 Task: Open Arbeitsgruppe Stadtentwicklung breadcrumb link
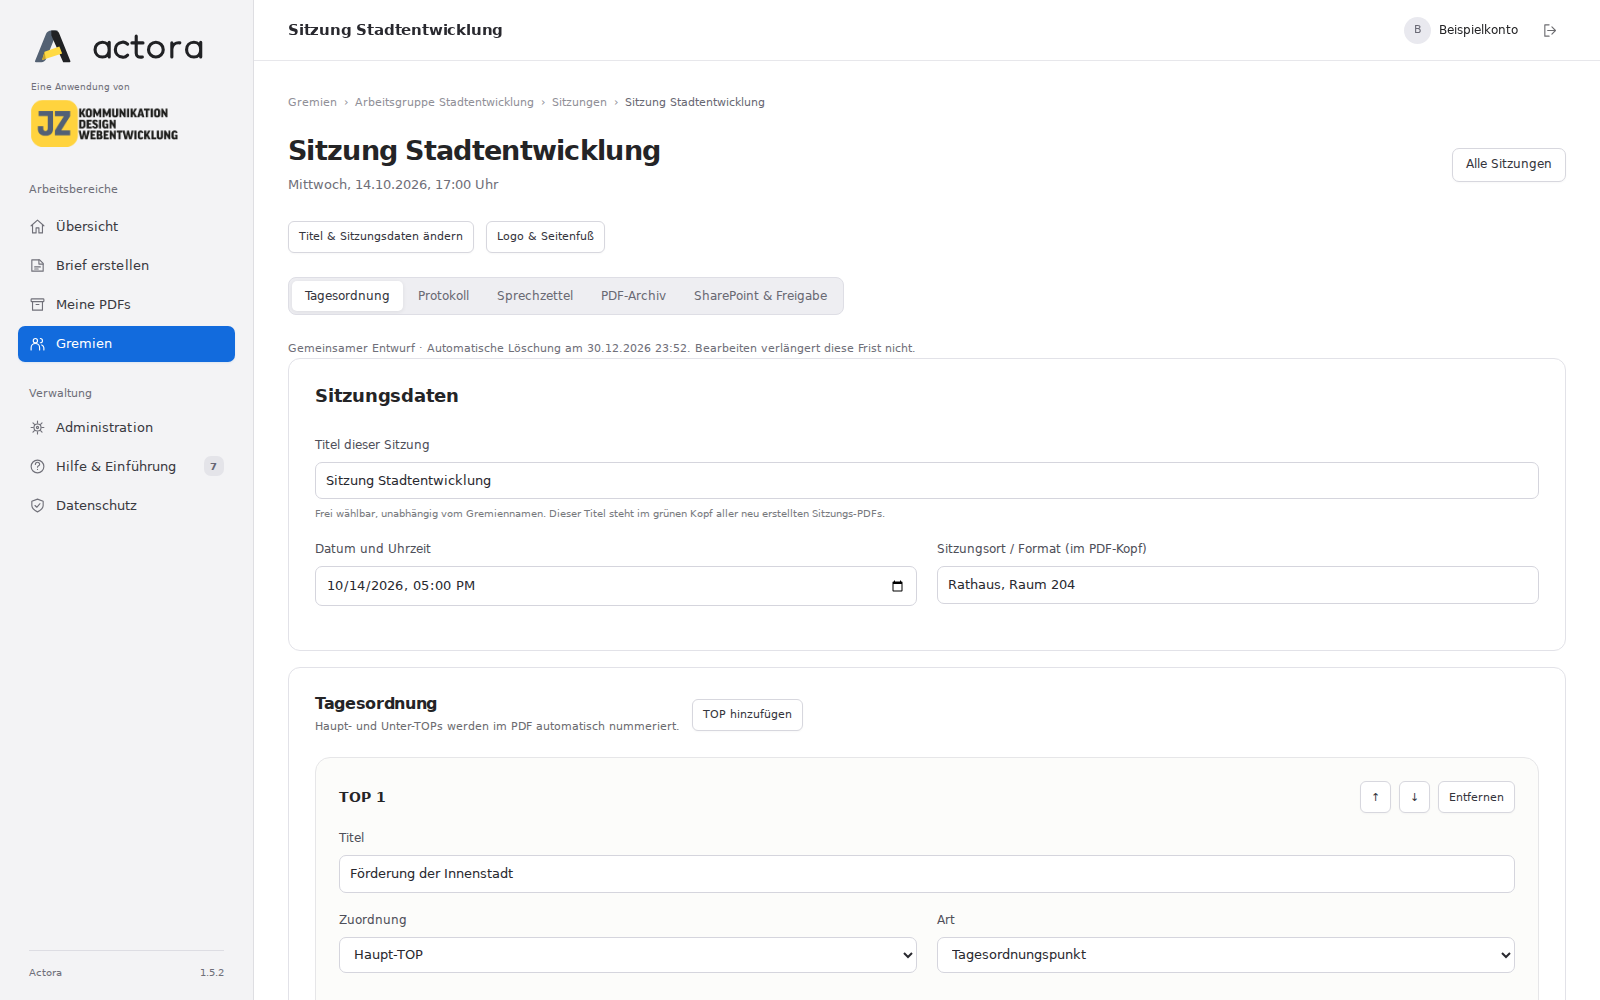pos(444,102)
